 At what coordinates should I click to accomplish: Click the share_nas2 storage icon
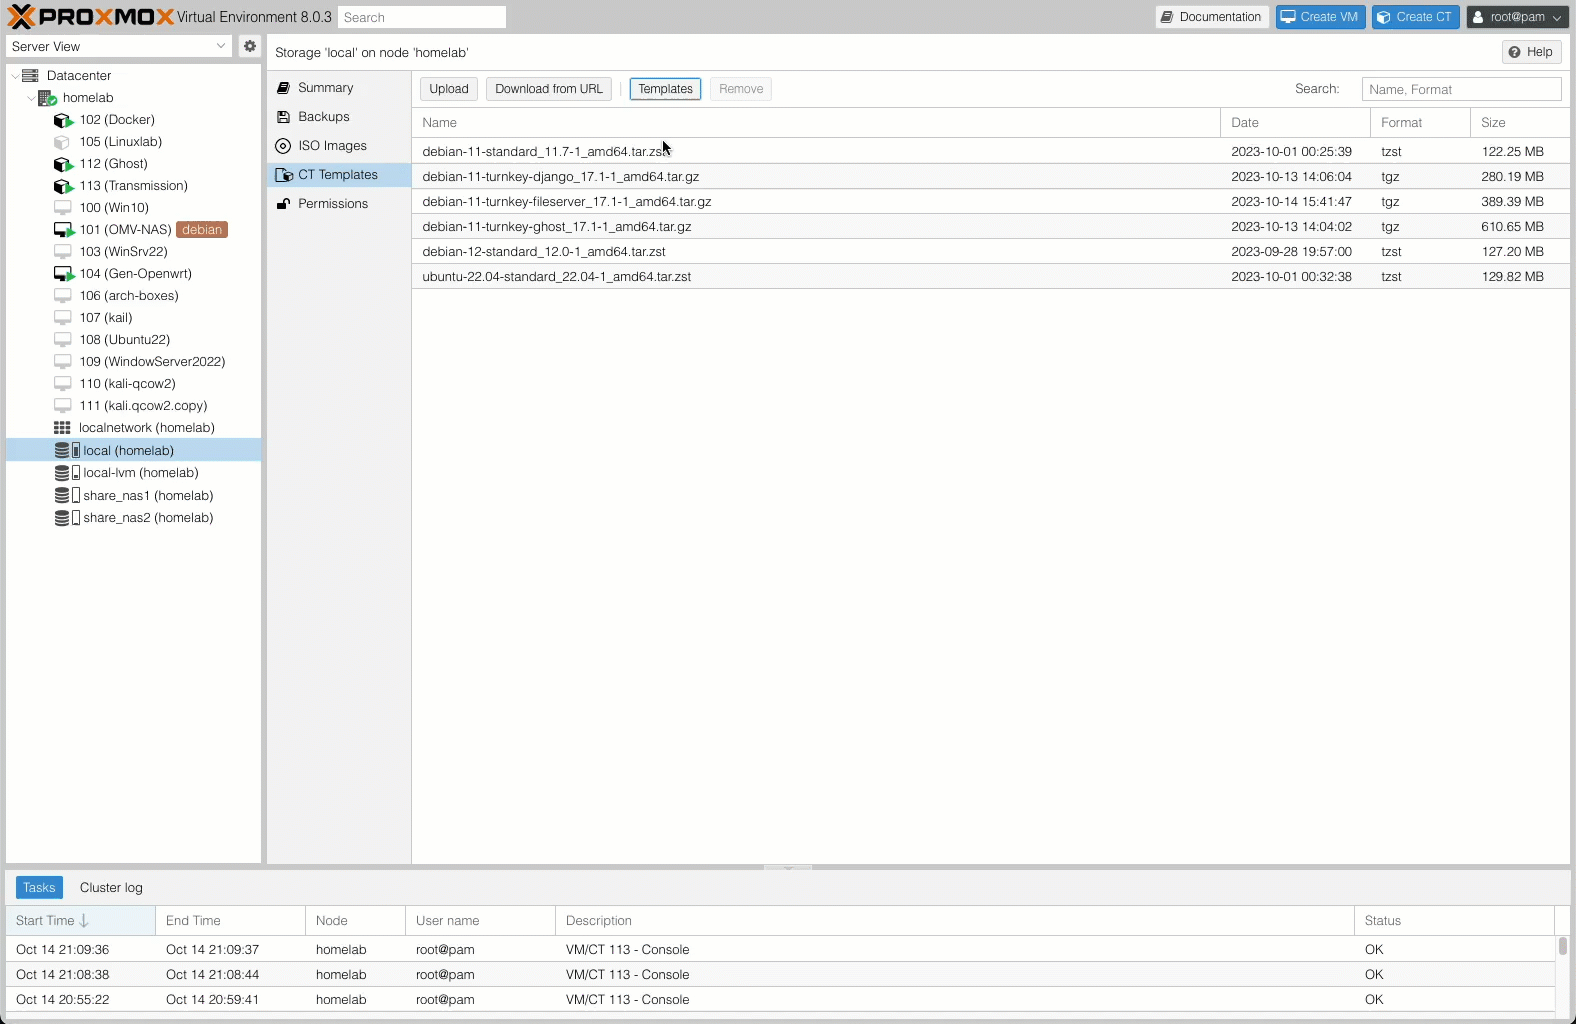click(x=67, y=518)
